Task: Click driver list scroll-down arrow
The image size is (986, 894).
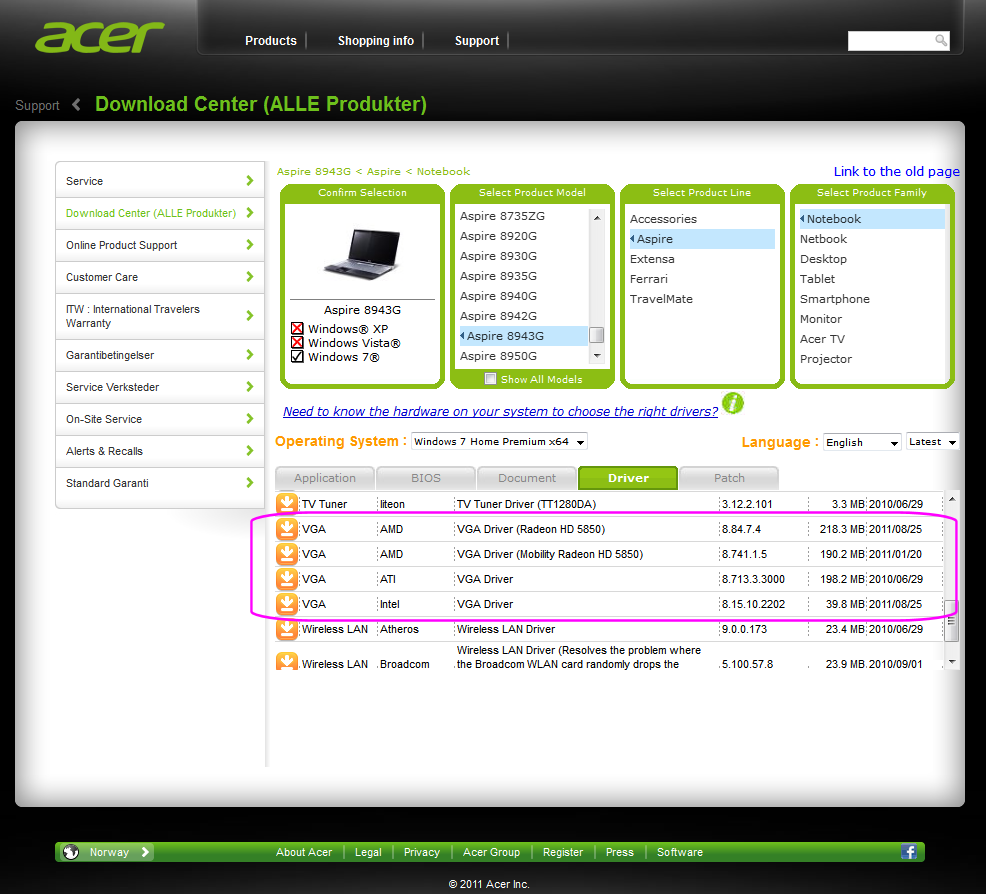Action: tap(952, 662)
